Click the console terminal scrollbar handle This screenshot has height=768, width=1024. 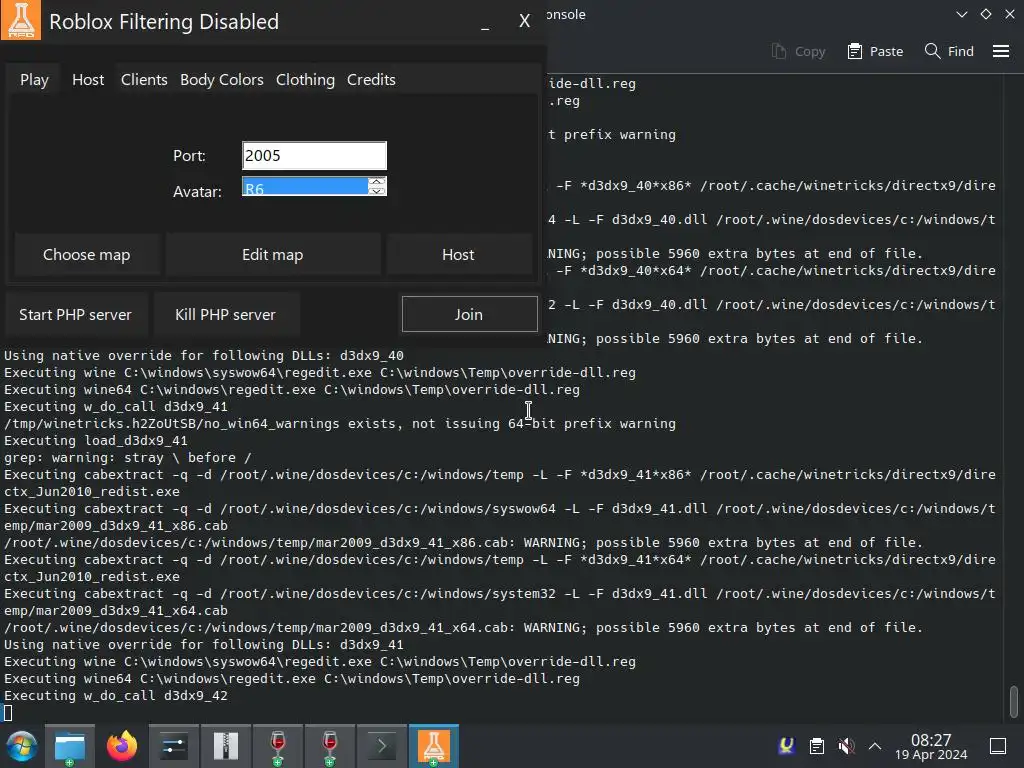click(1014, 701)
